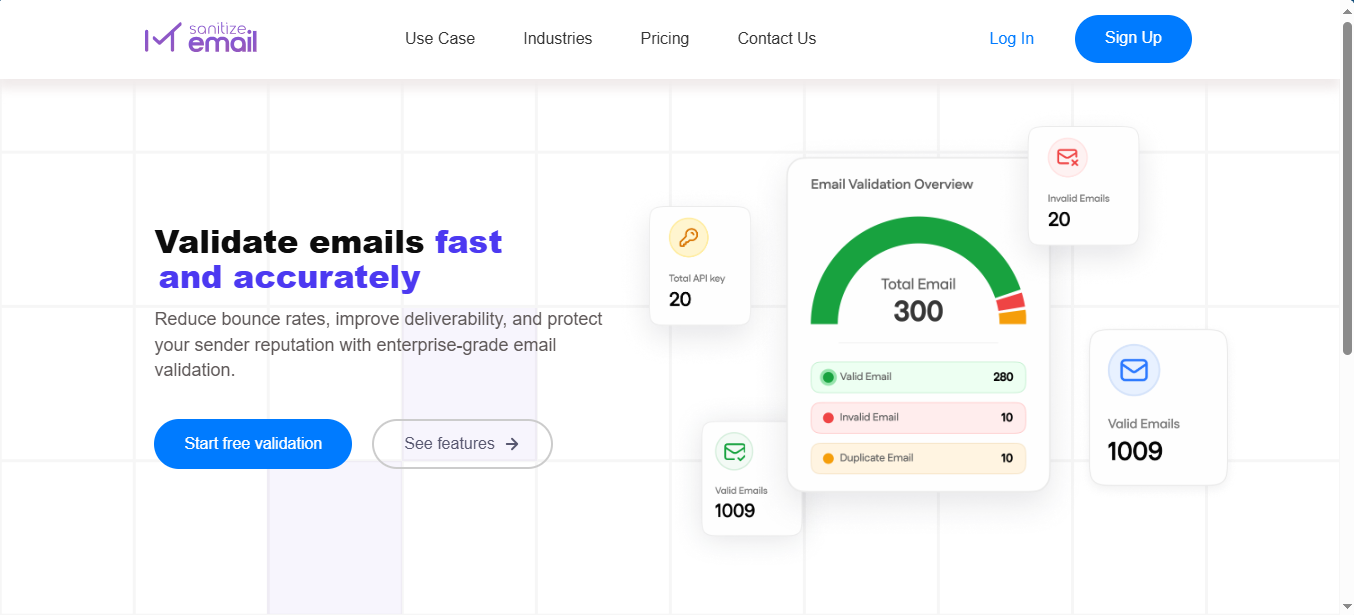Click the Sign Up button
The image size is (1354, 615).
[1133, 39]
